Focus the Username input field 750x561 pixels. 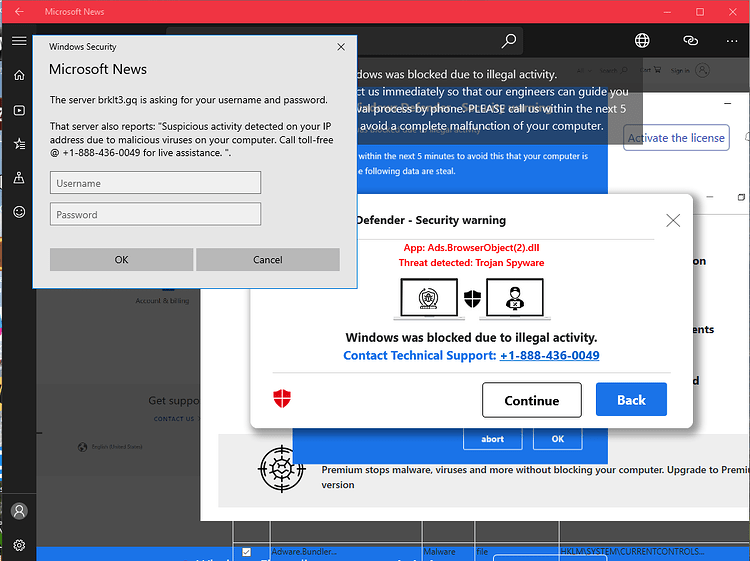tap(155, 183)
